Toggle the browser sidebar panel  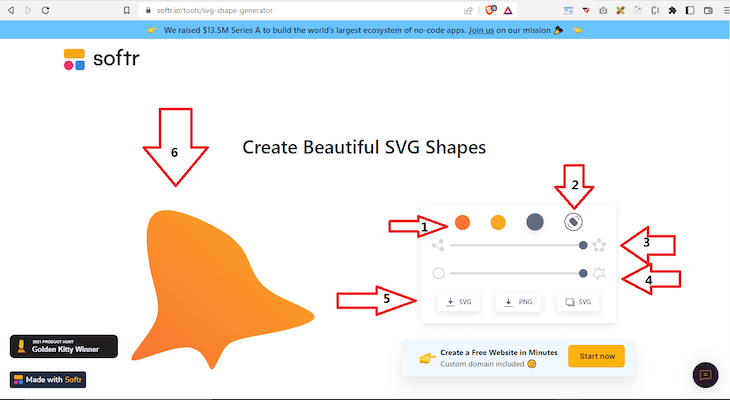pyautogui.click(x=690, y=10)
